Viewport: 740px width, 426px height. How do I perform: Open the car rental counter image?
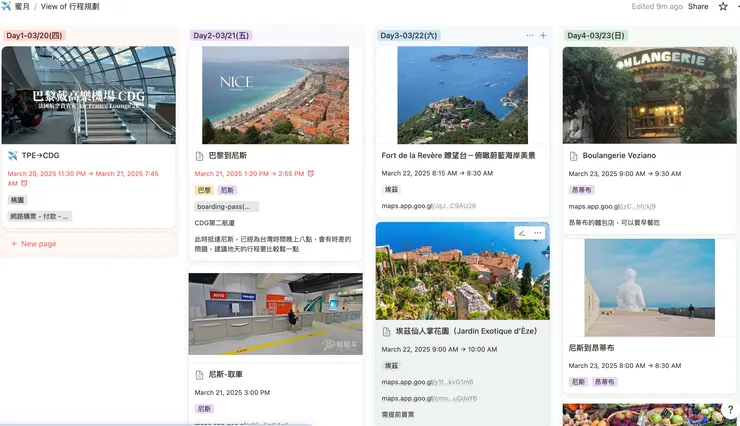tap(276, 314)
